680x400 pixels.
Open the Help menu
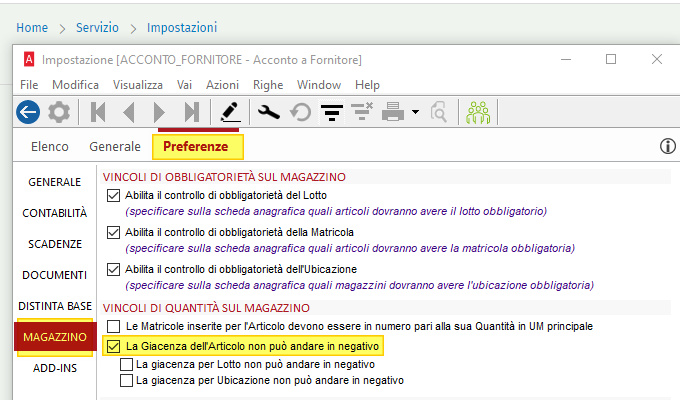point(367,85)
